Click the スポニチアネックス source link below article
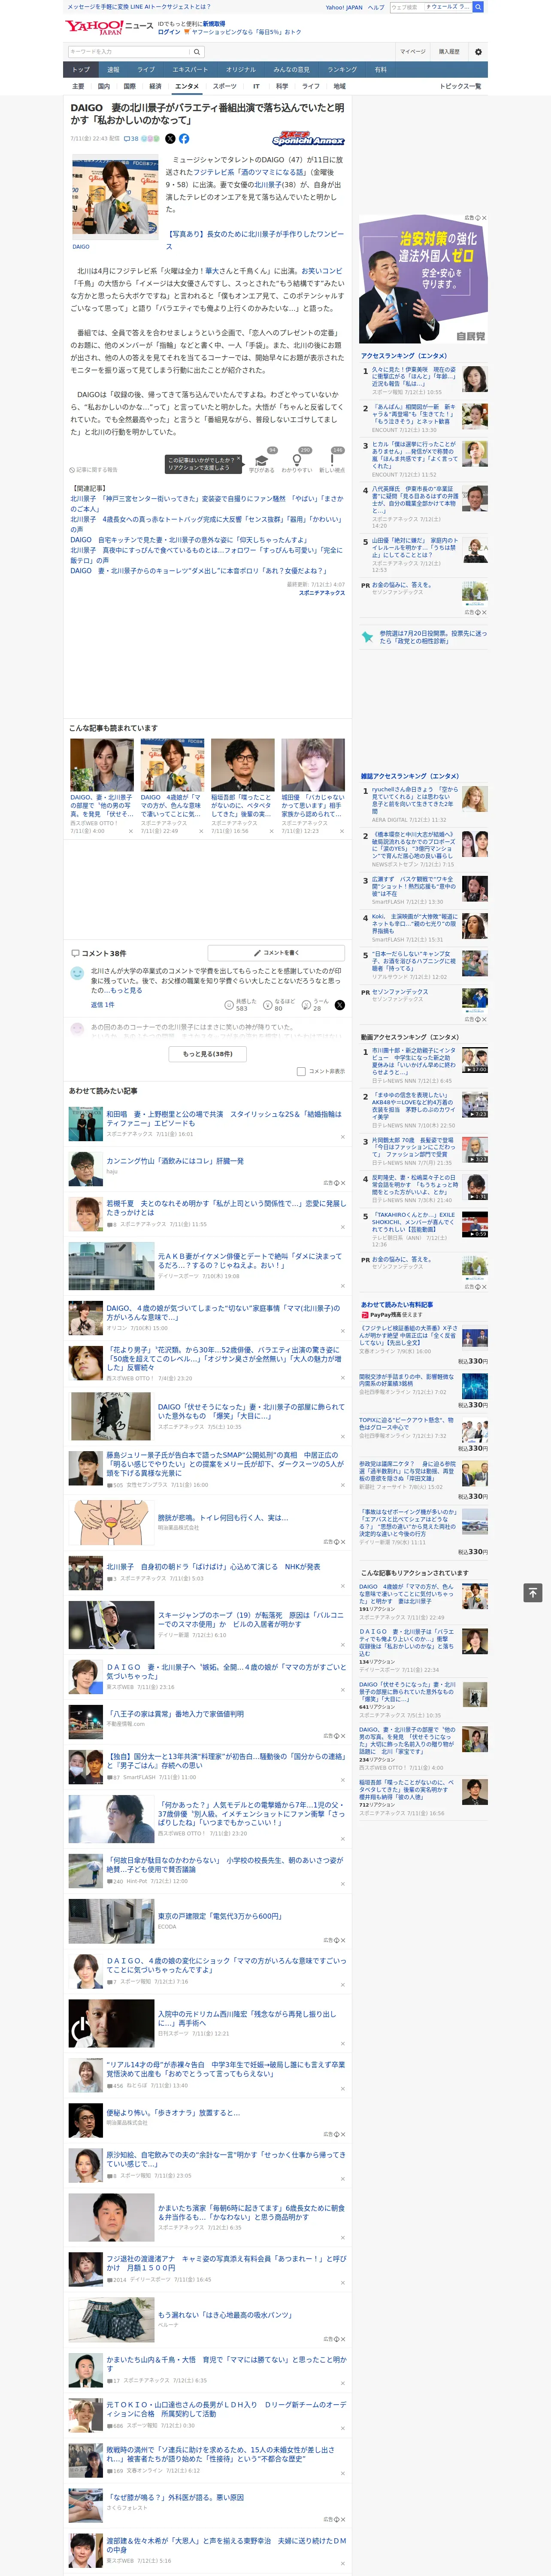The height and width of the screenshot is (2576, 551). [322, 593]
